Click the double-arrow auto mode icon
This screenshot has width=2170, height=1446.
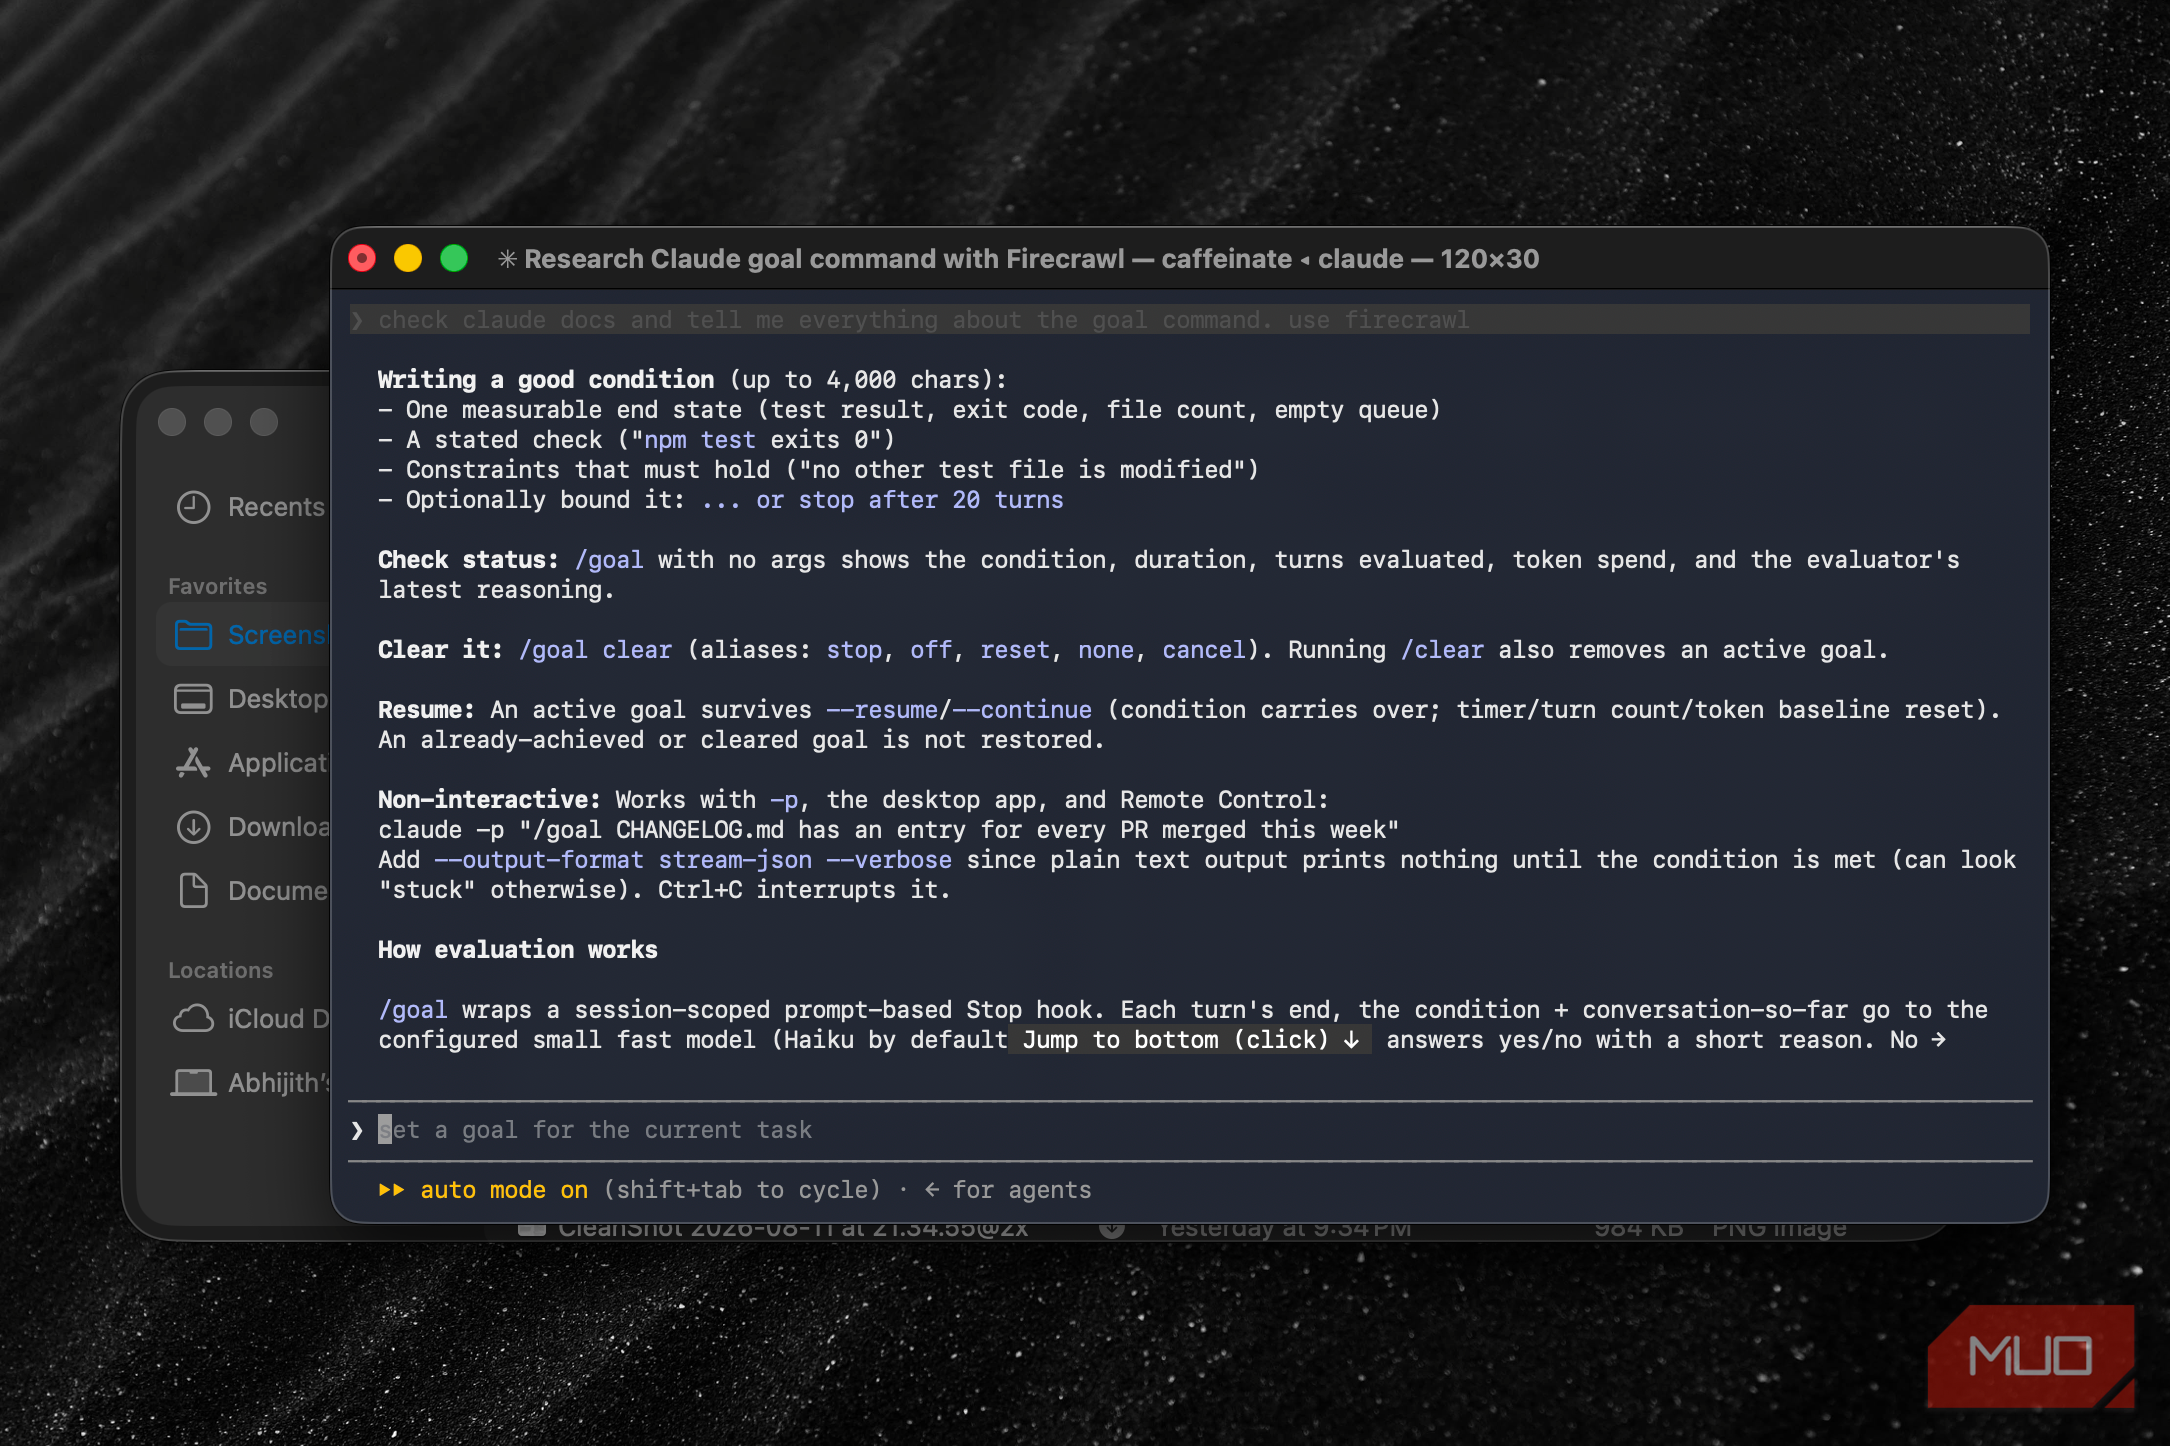click(391, 1190)
